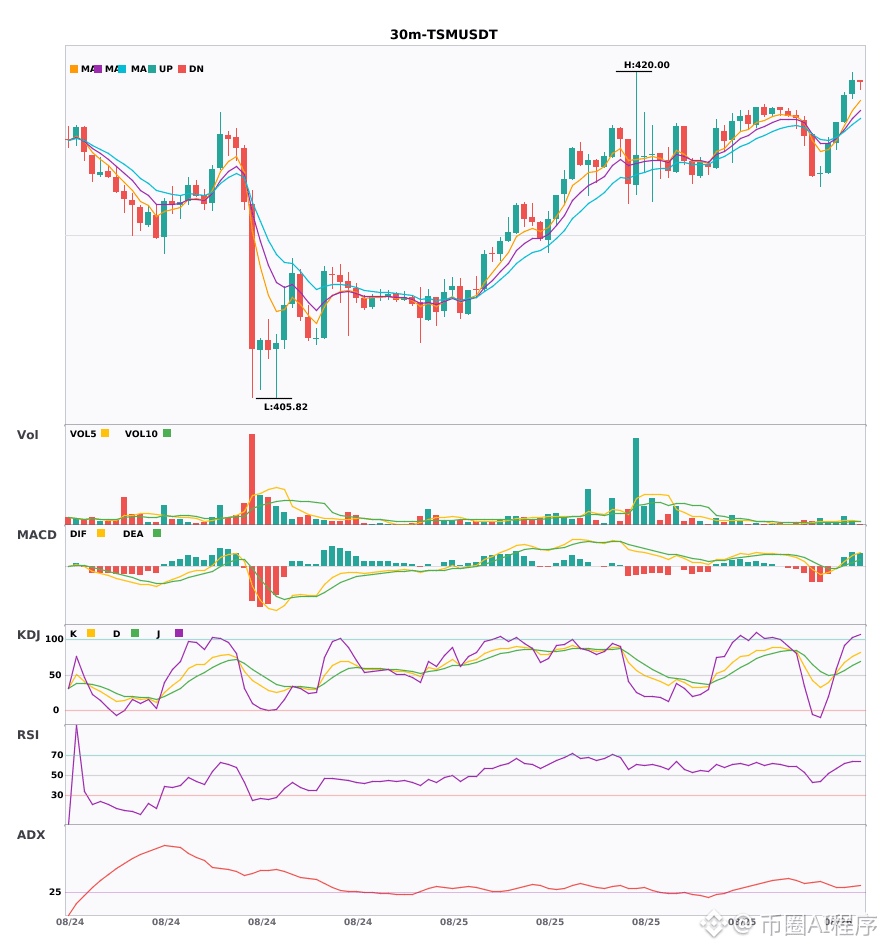Toggle the purple J line swatch

click(179, 633)
